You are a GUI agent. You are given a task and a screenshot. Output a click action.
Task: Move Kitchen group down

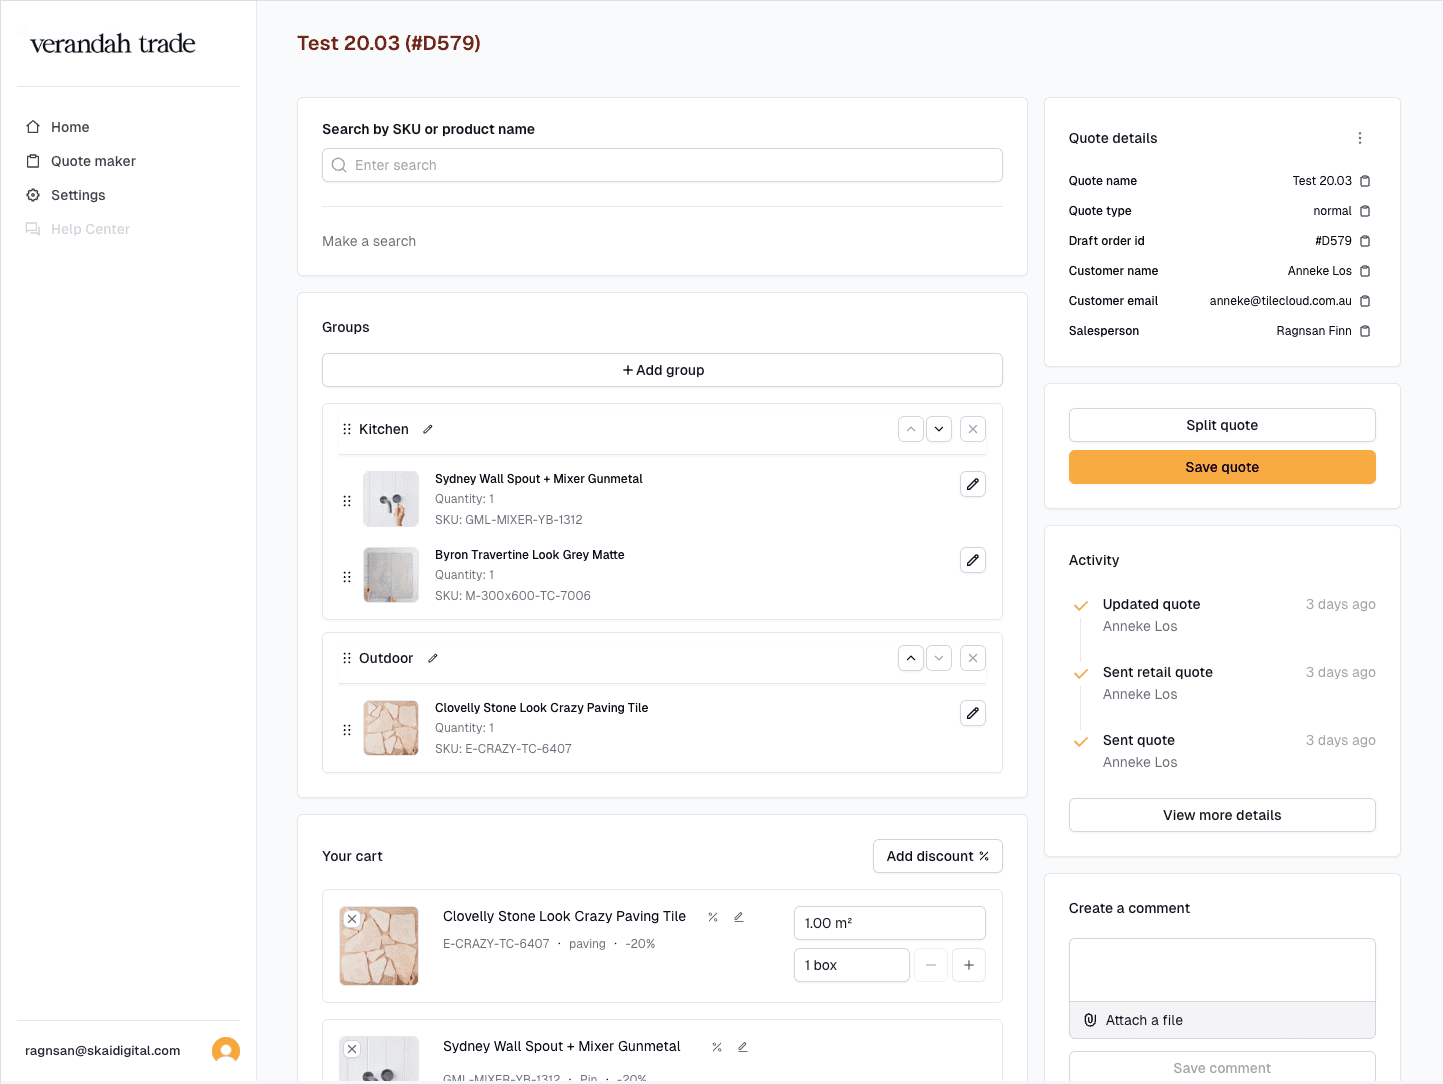[x=939, y=429]
